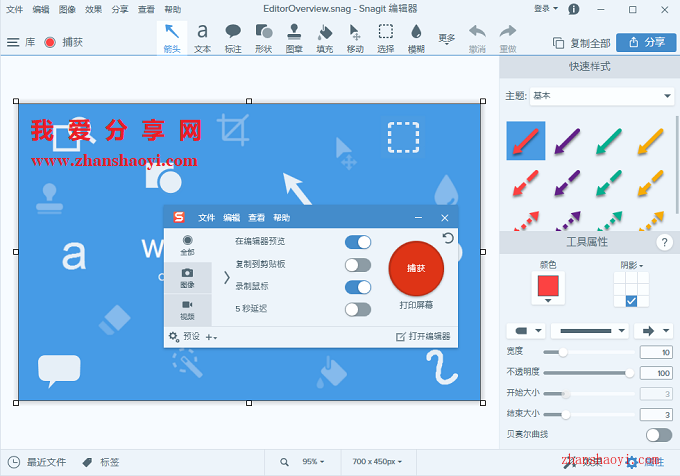Open the line start cap style dropdown
Screen dimensions: 680x476
(528, 331)
